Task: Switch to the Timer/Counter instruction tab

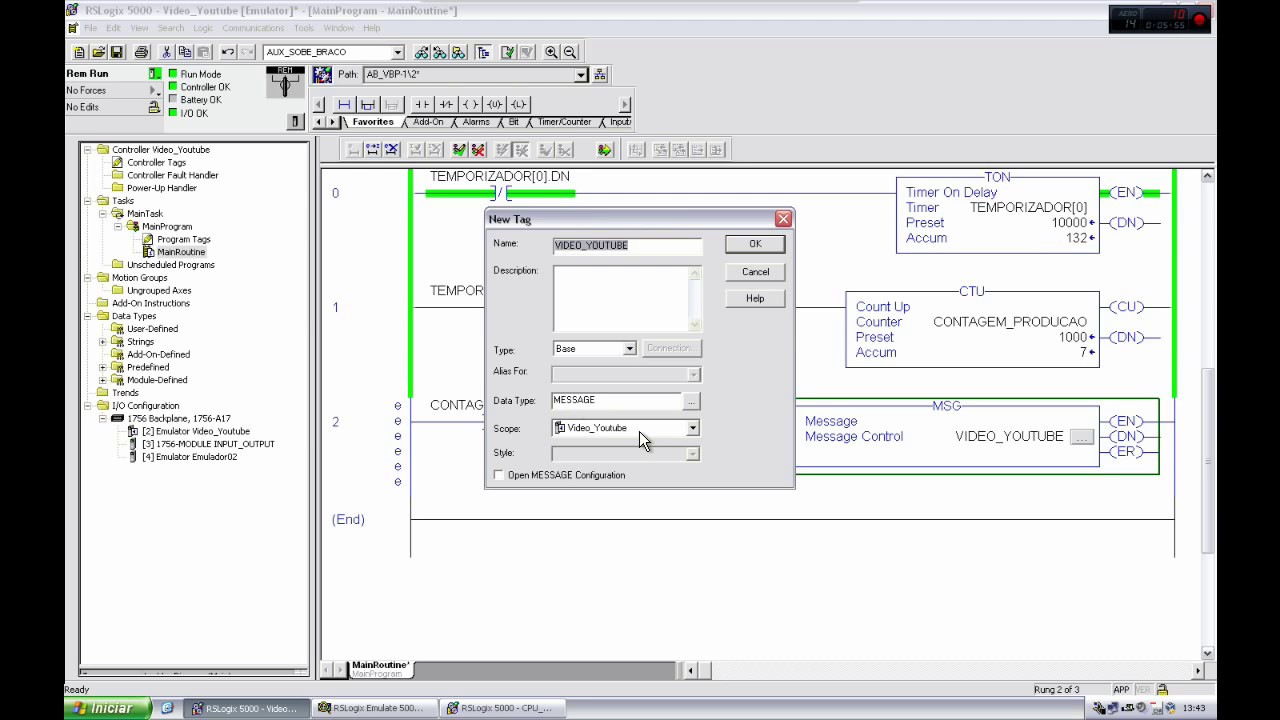Action: [x=564, y=122]
